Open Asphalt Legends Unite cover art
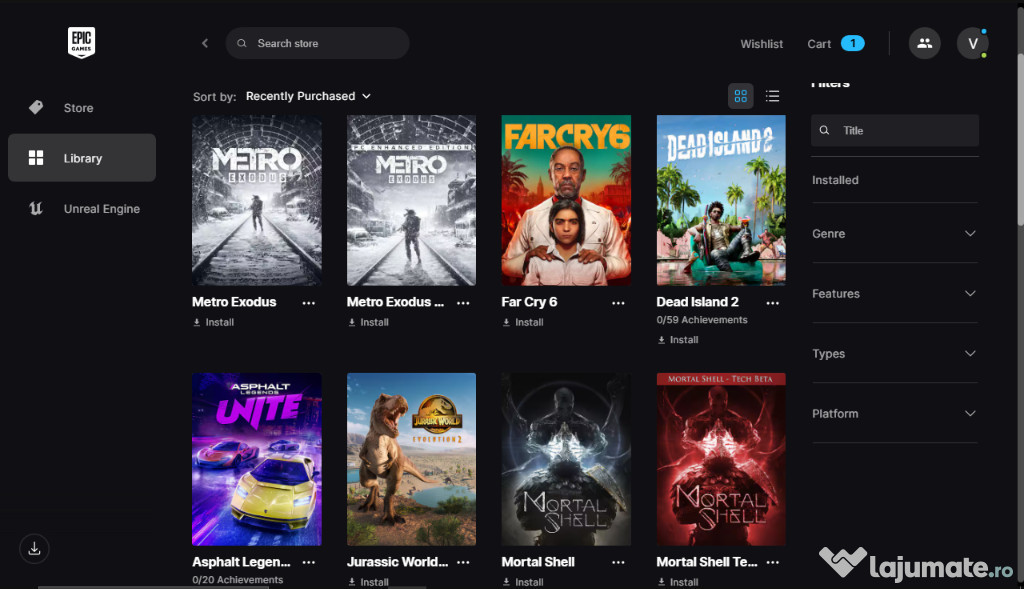The width and height of the screenshot is (1024, 589). coord(257,459)
